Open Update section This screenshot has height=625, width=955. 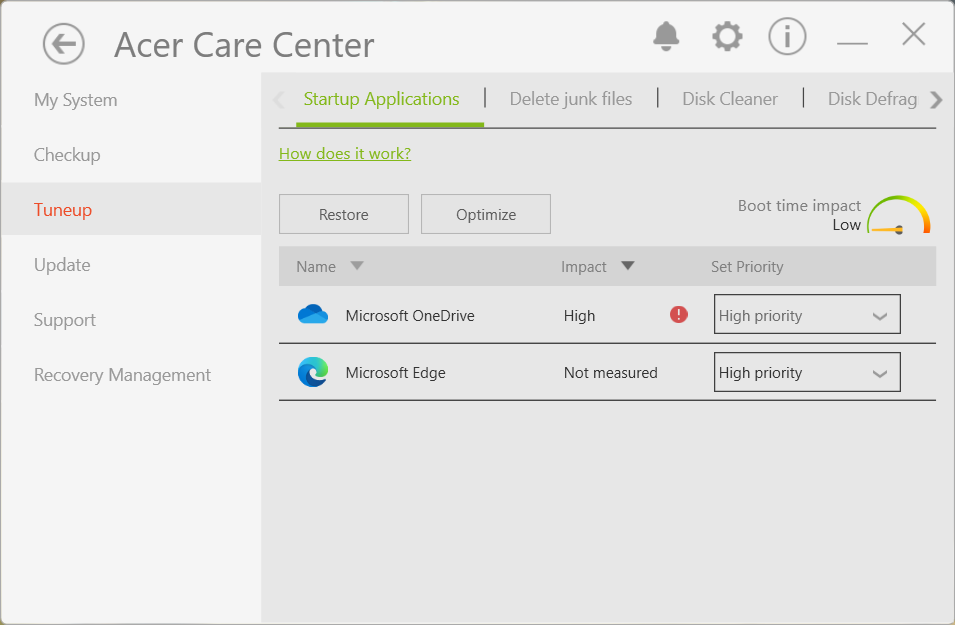pos(62,264)
